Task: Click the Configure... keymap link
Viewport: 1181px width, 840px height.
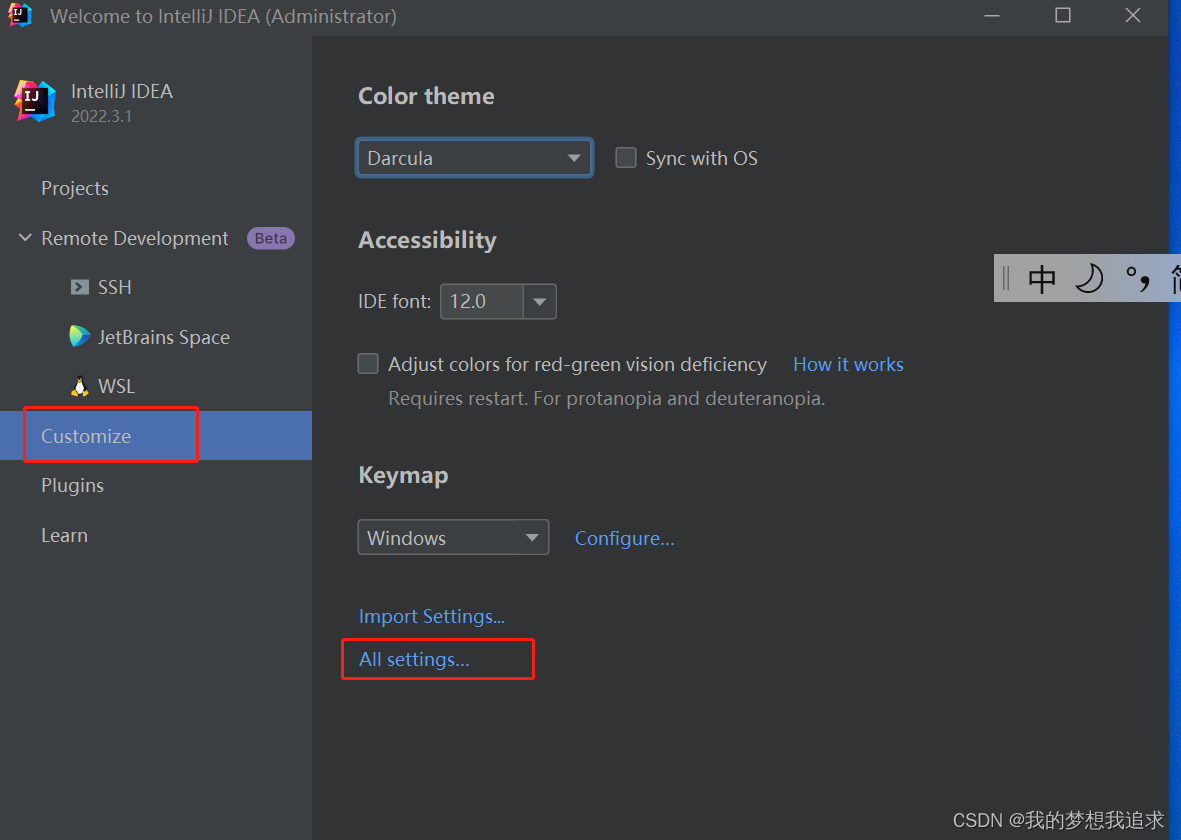Action: 624,538
